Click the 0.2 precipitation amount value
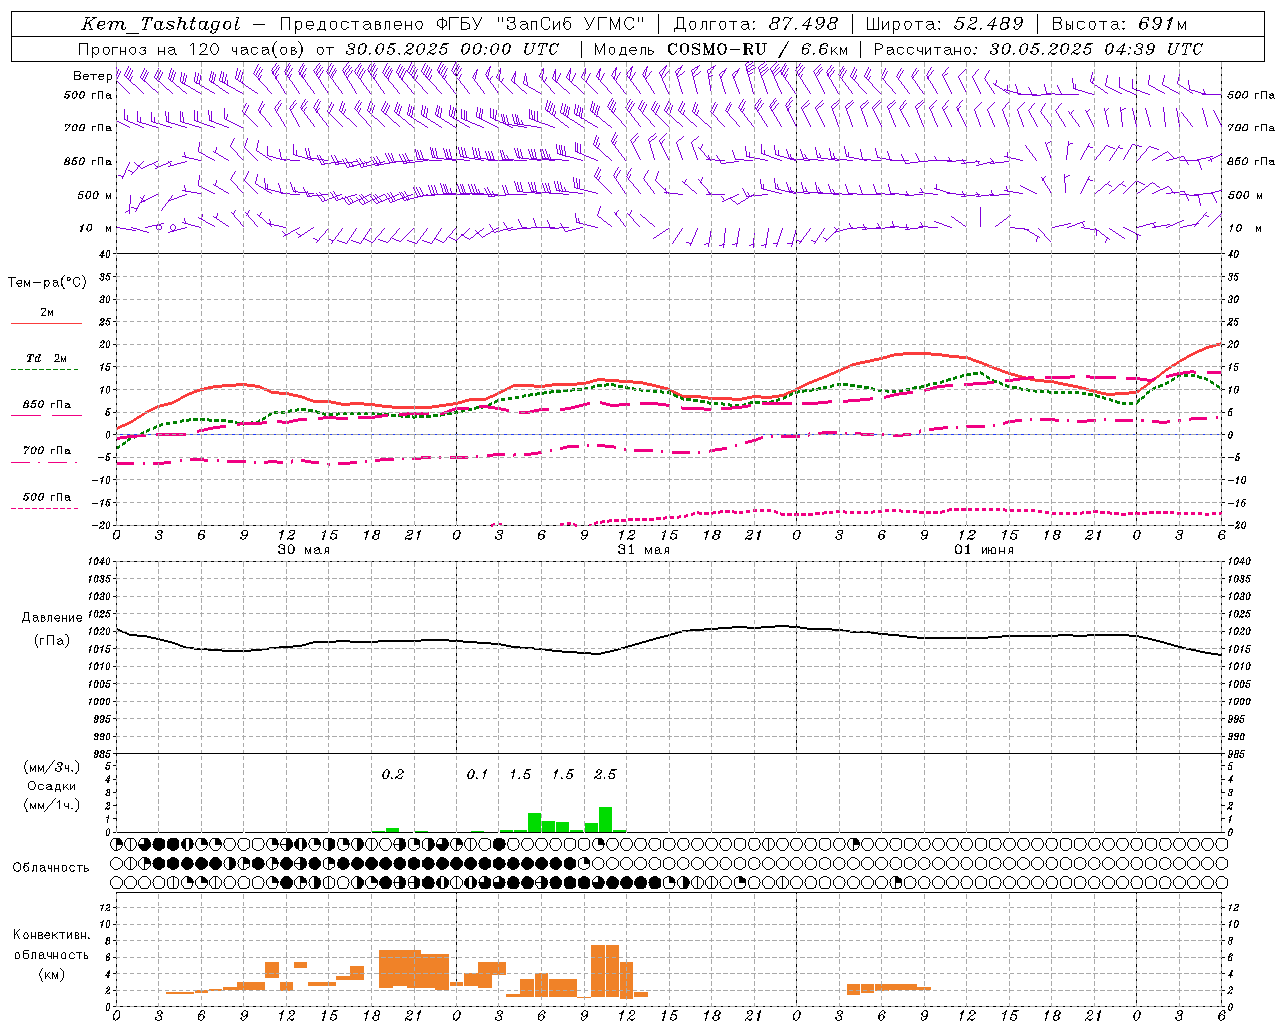1280x1024 pixels. (x=393, y=774)
